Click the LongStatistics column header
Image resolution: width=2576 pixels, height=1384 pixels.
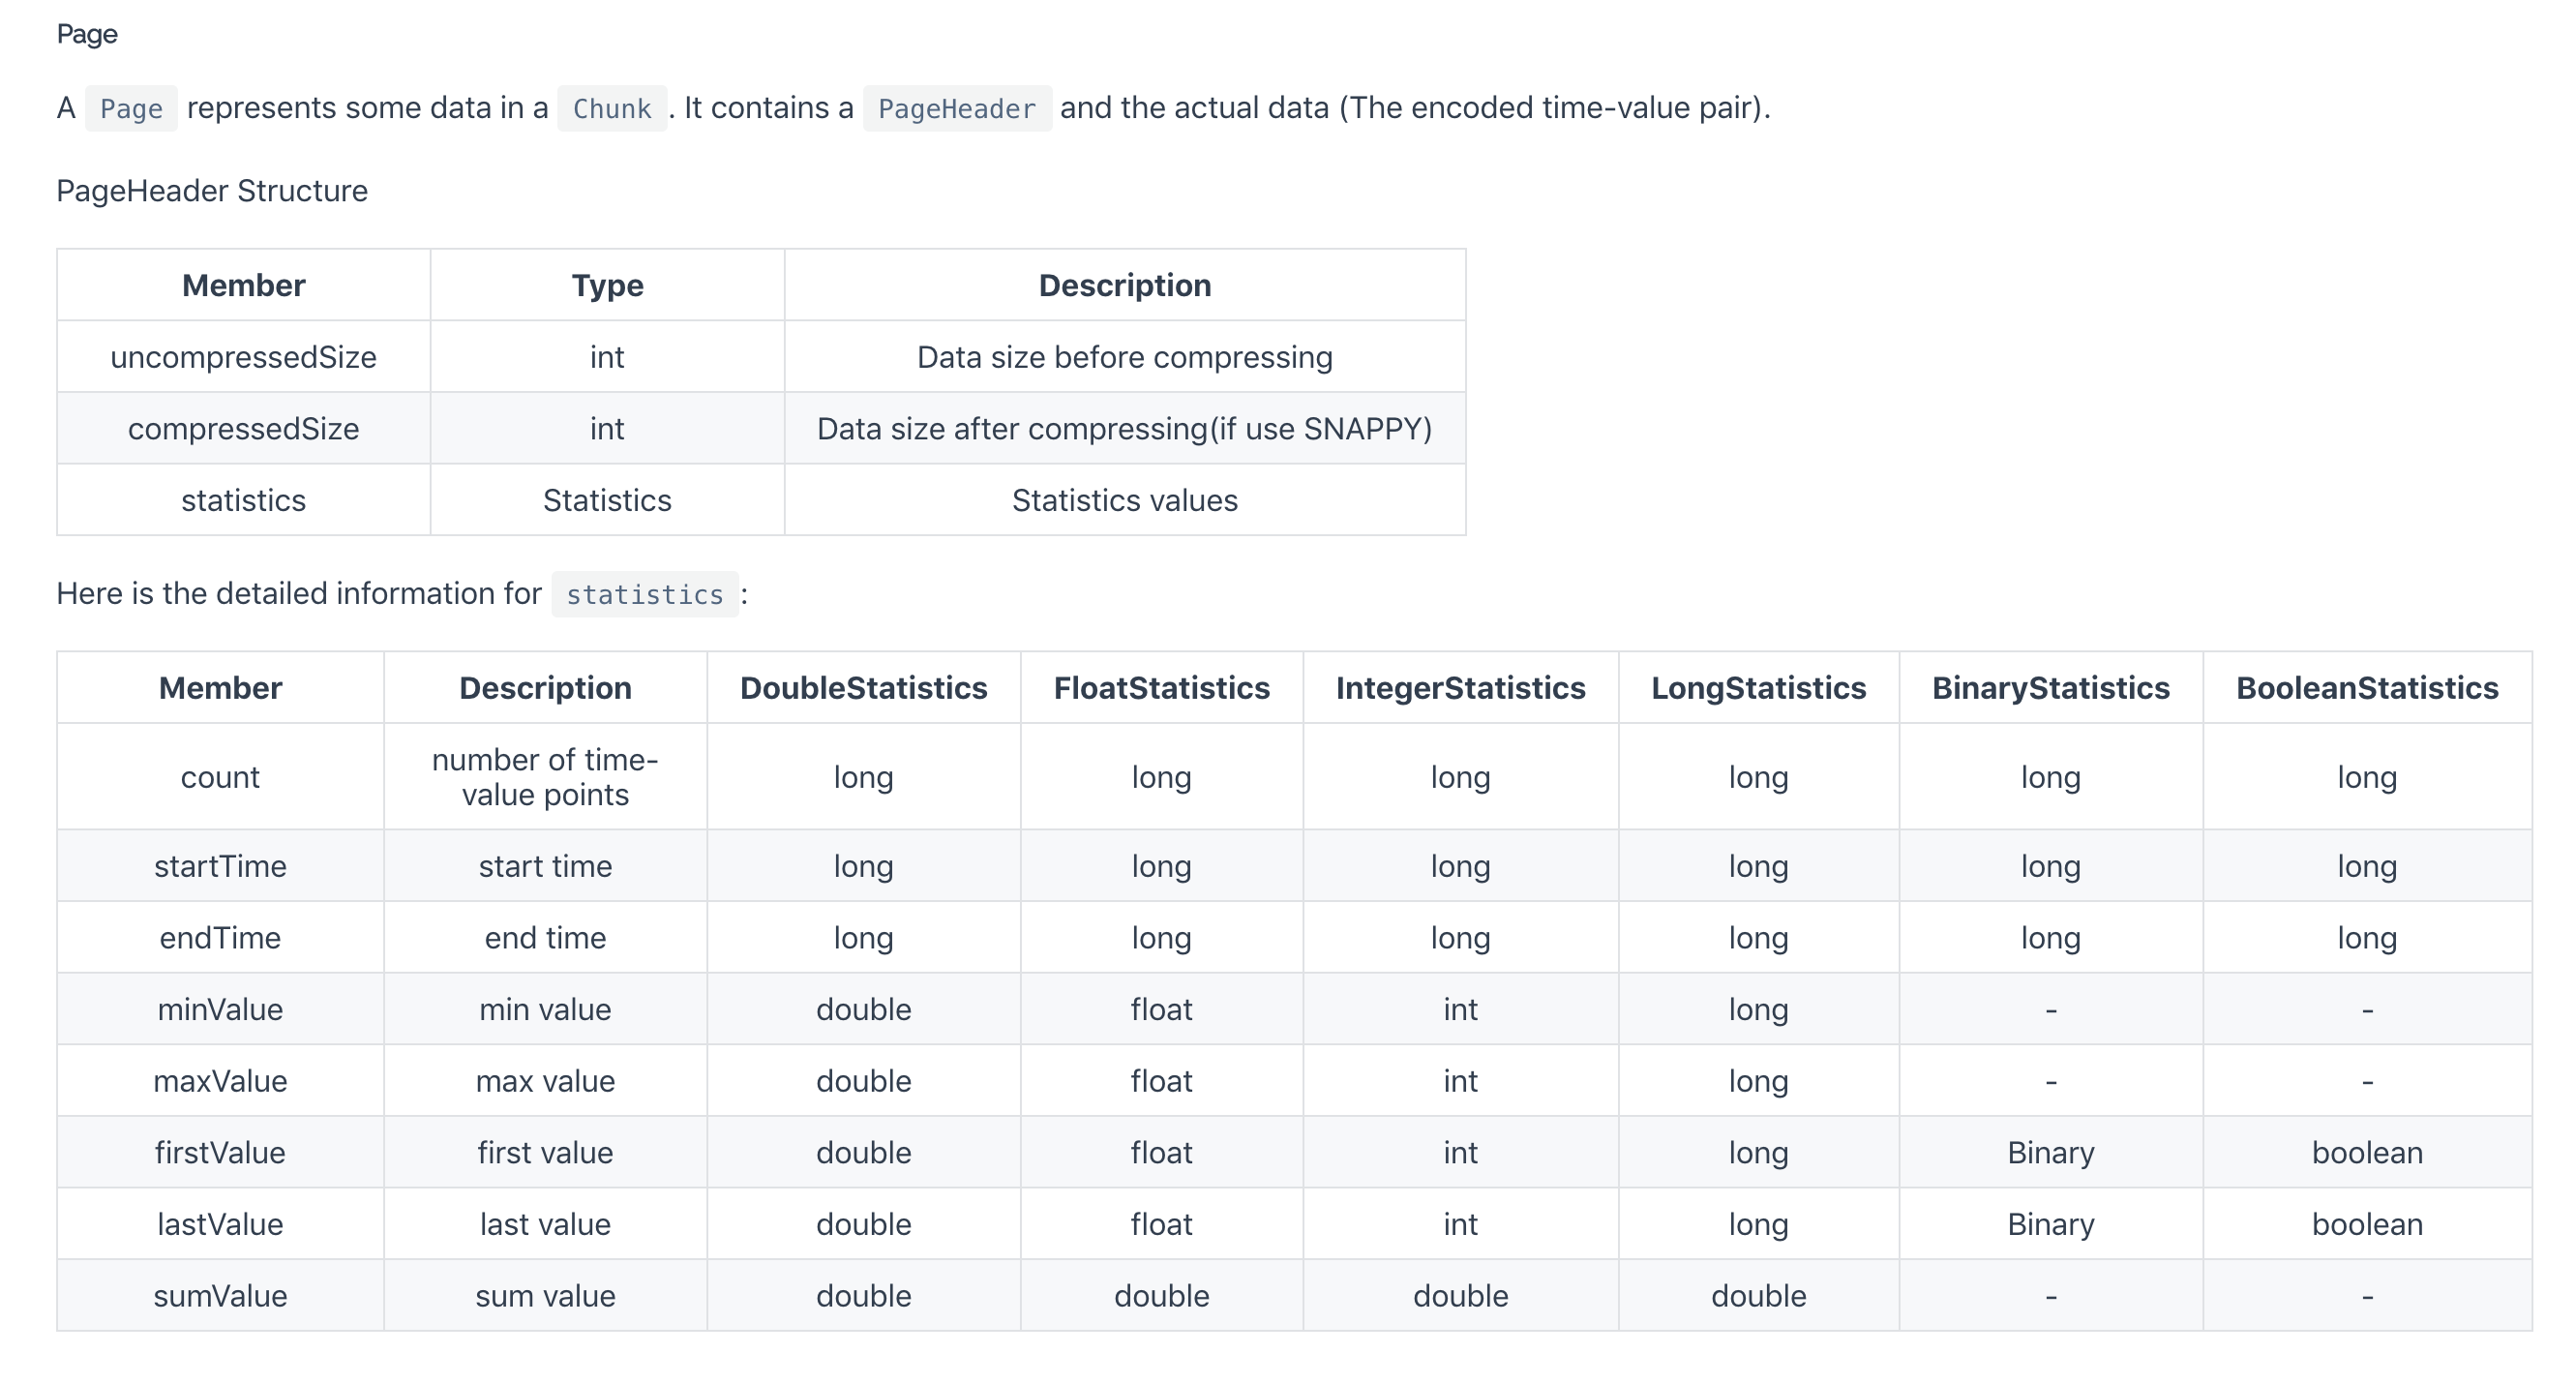(x=1758, y=688)
